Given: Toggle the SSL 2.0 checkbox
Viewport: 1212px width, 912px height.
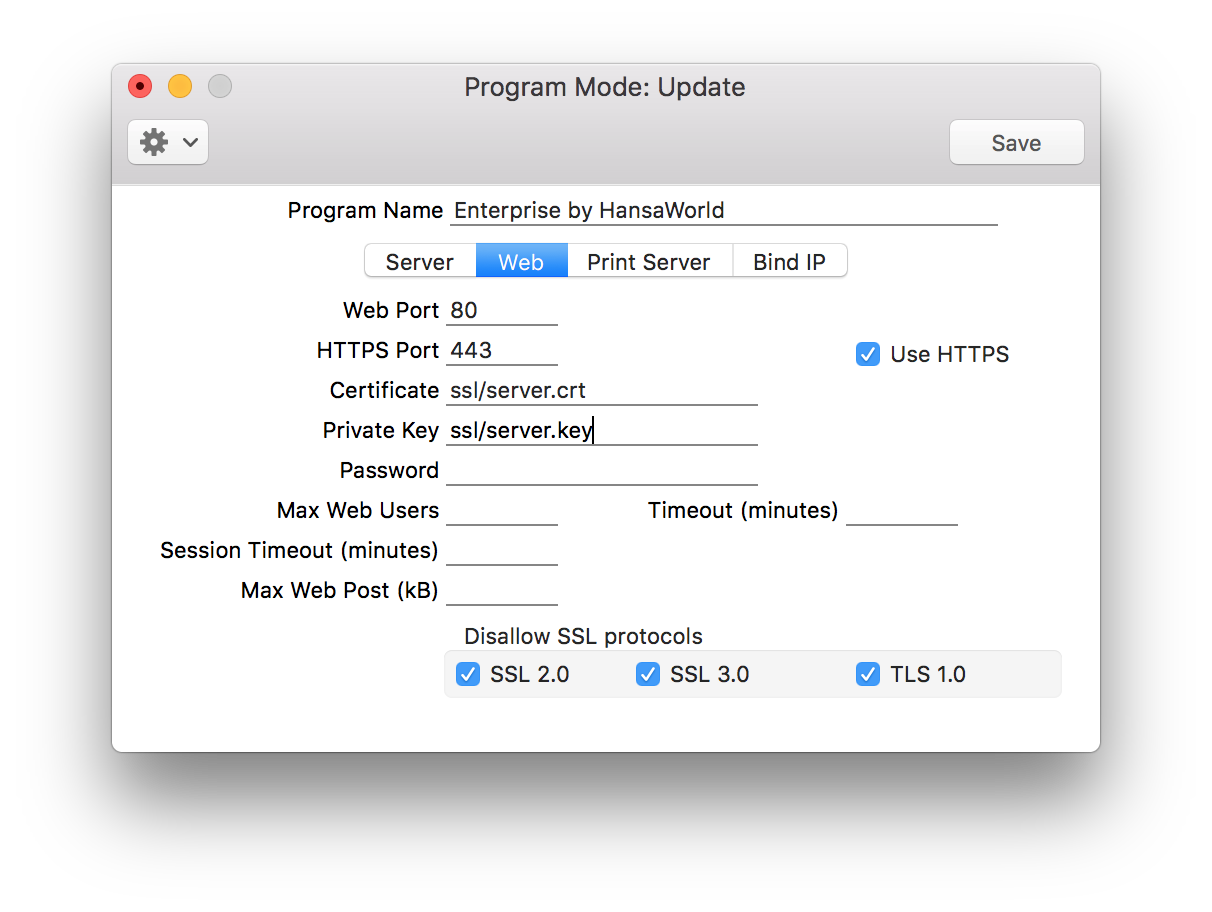Looking at the screenshot, I should (468, 674).
